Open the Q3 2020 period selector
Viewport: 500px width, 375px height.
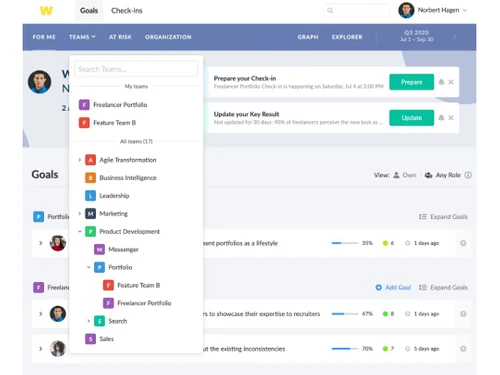(416, 36)
